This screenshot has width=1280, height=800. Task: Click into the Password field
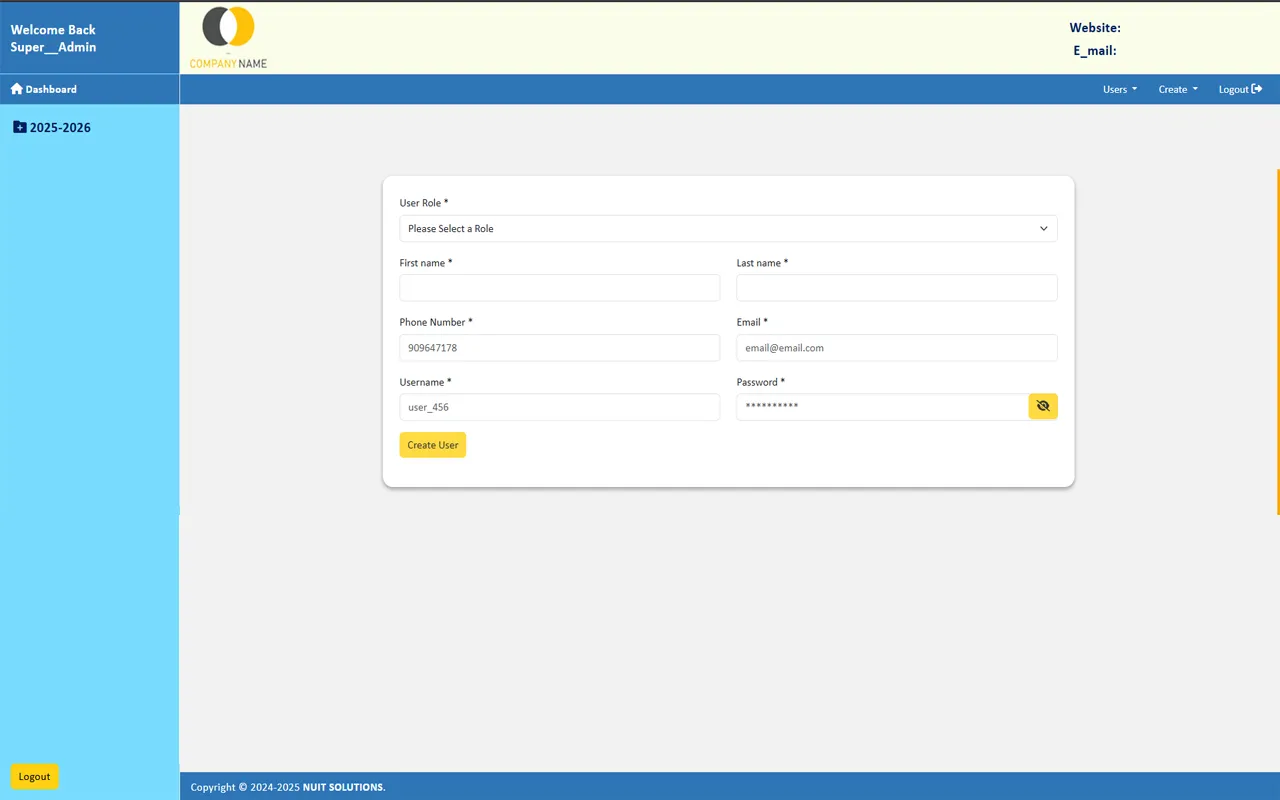(x=881, y=407)
